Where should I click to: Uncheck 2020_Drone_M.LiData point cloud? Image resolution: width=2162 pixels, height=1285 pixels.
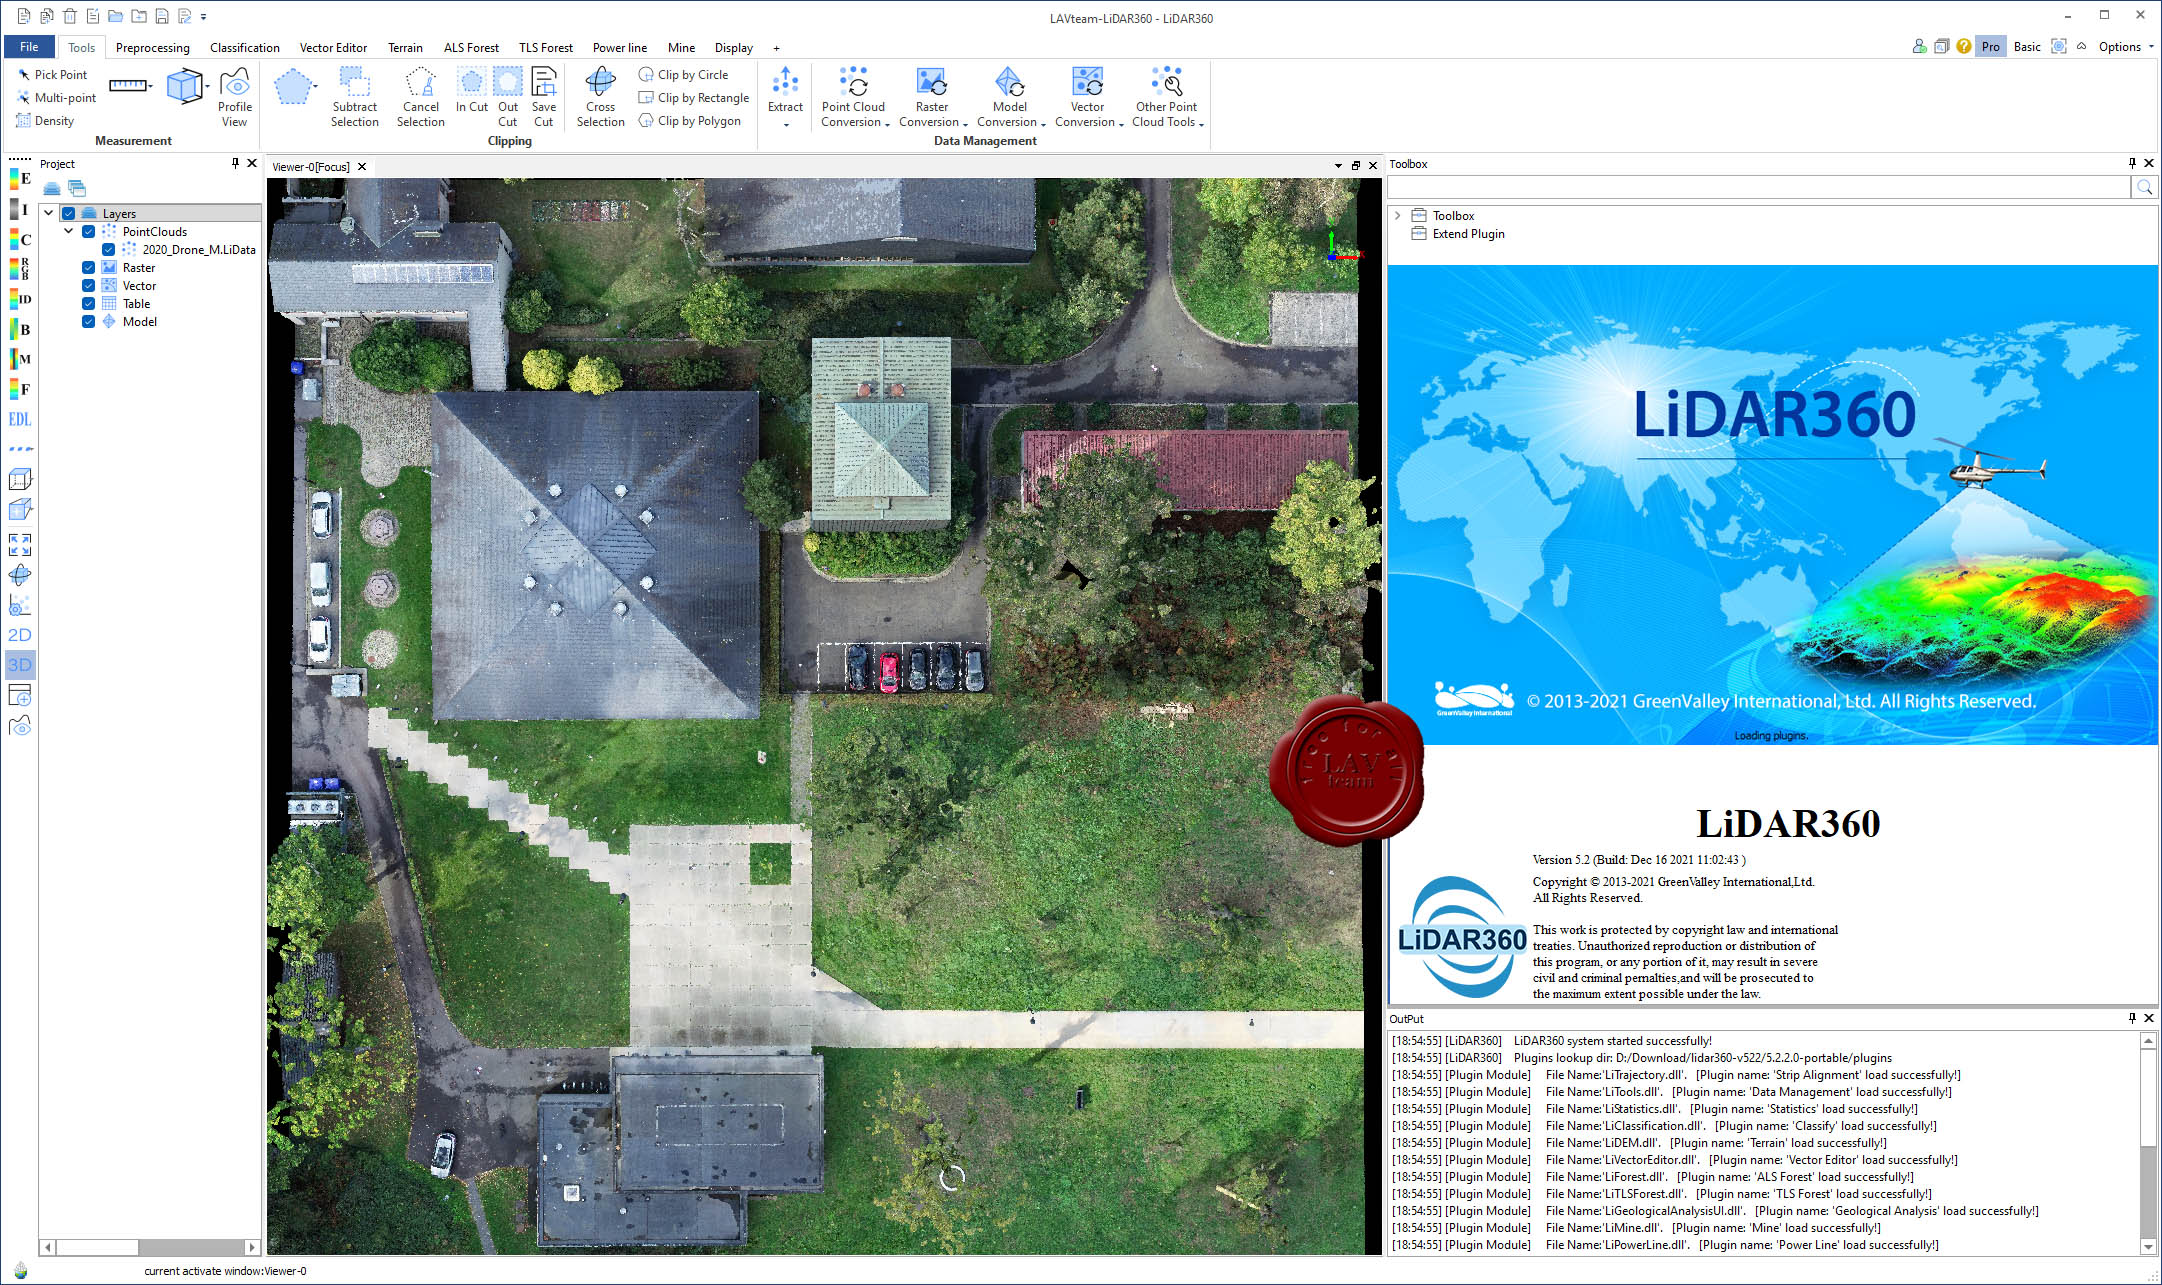pos(109,250)
